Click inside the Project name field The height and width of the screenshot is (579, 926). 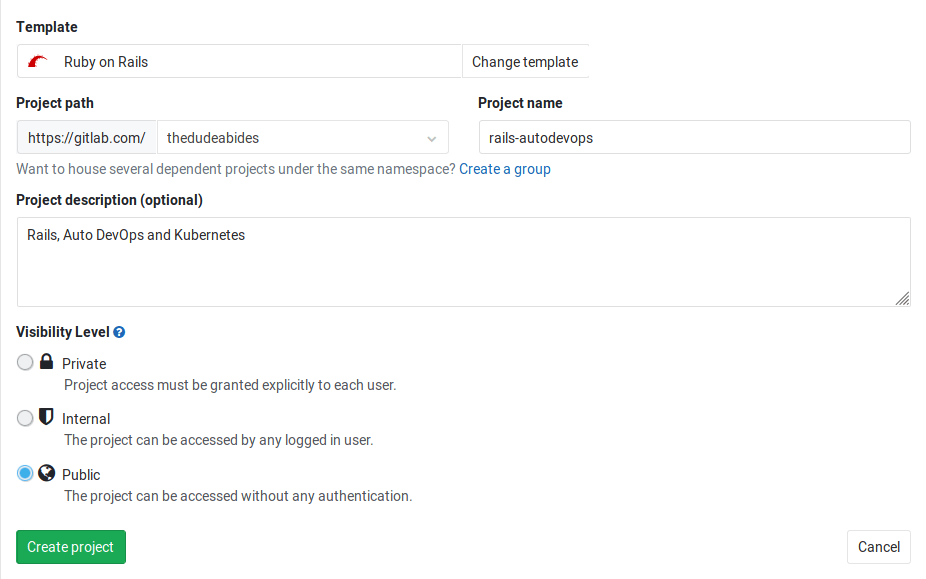click(x=694, y=137)
